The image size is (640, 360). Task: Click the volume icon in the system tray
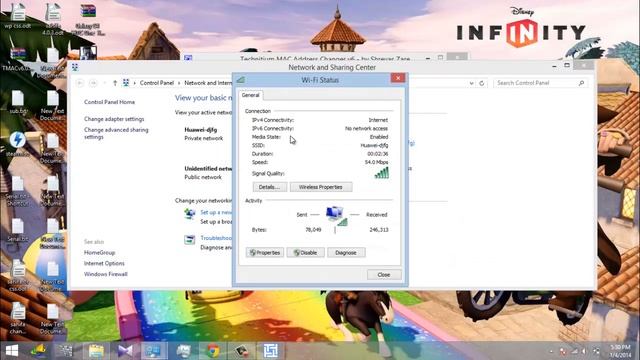click(584, 351)
